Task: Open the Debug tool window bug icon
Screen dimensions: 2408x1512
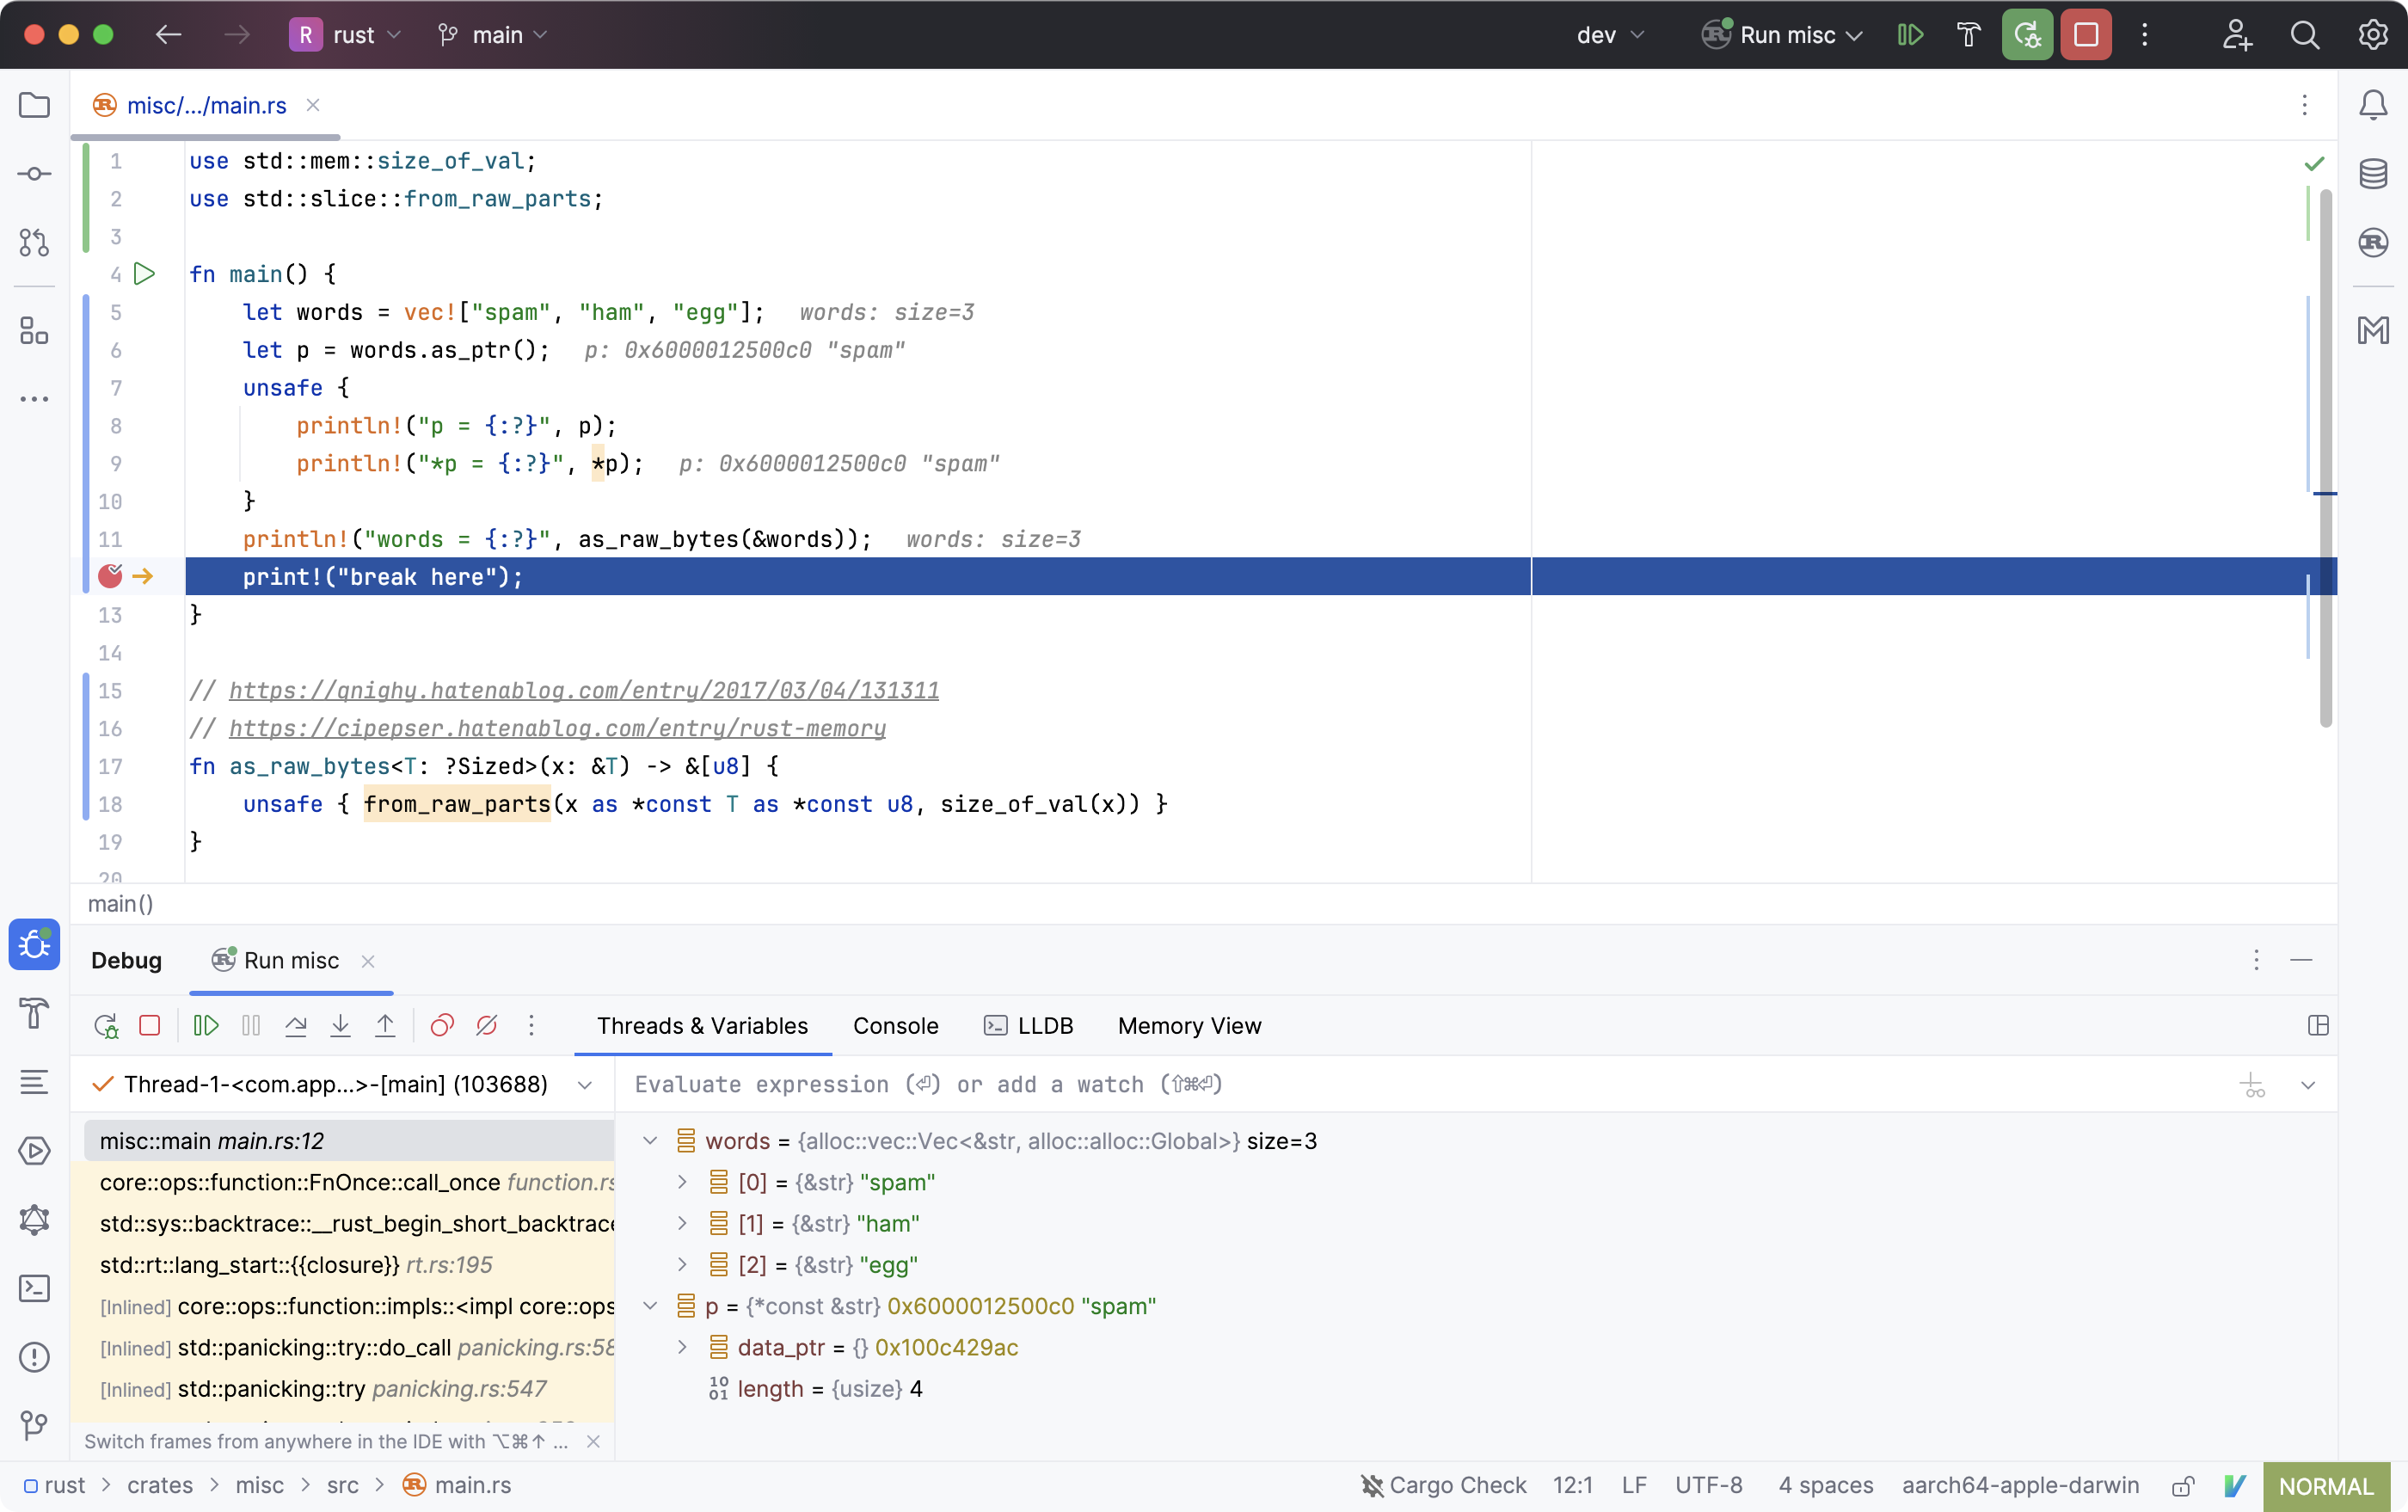Action: [34, 944]
